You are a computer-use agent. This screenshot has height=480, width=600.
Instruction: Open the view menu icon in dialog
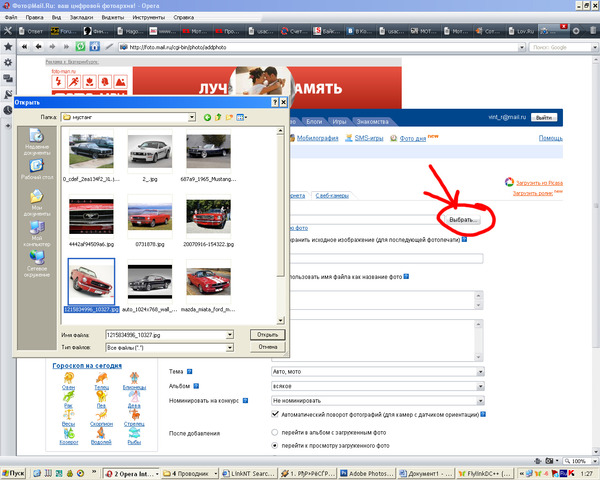pyautogui.click(x=241, y=118)
